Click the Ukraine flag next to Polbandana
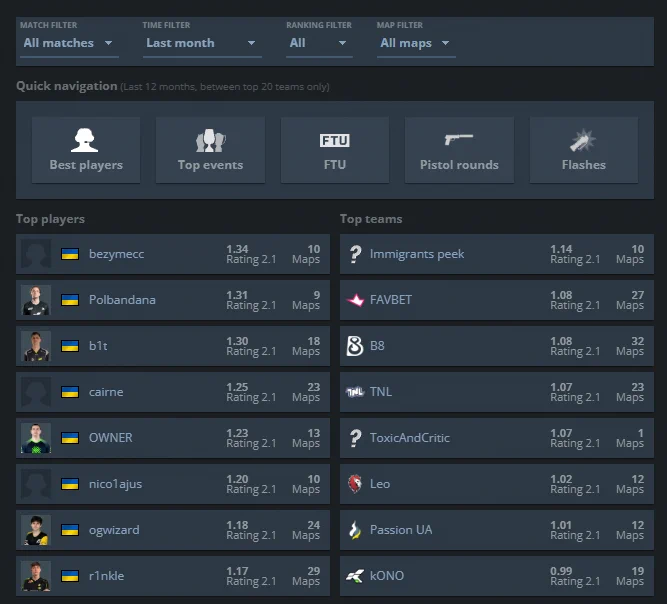This screenshot has height=604, width=667. [70, 300]
